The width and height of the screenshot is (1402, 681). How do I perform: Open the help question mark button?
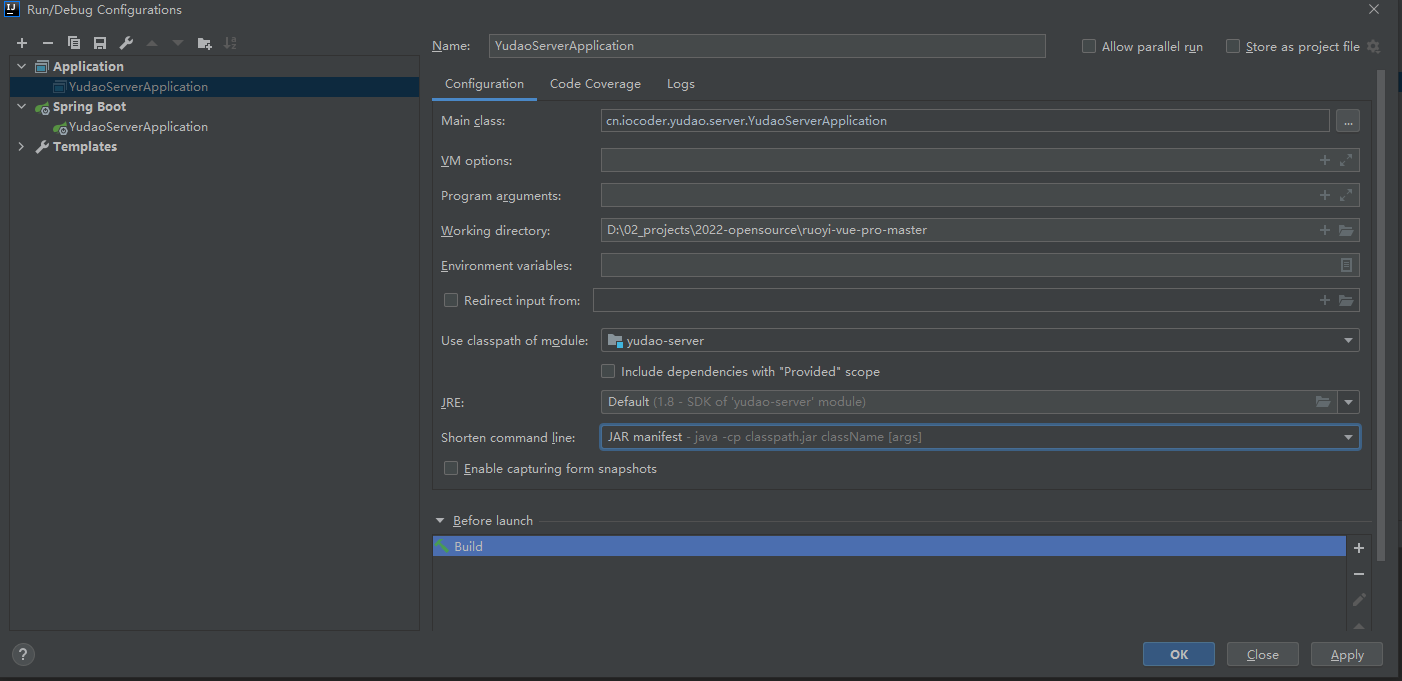click(x=22, y=655)
